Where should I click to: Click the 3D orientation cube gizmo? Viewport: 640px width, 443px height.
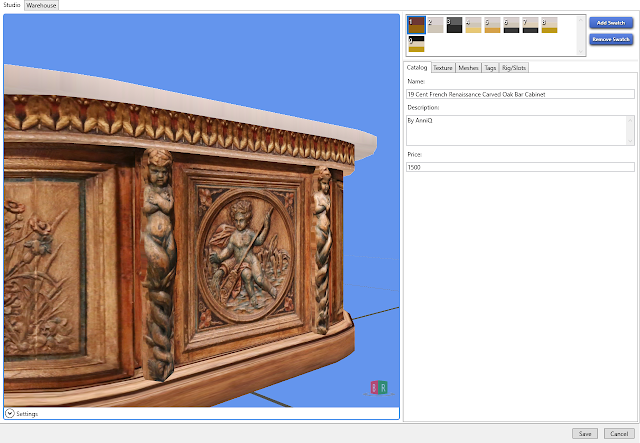point(379,387)
